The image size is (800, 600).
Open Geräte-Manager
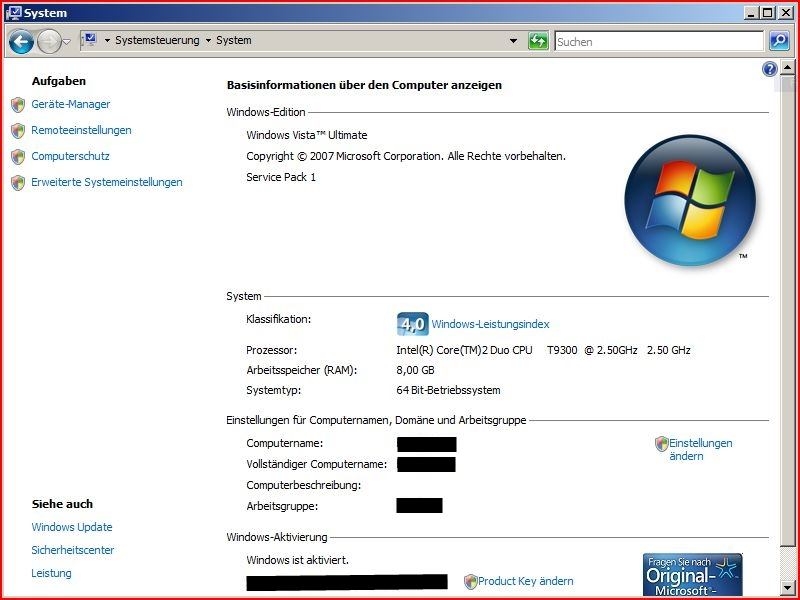point(70,104)
